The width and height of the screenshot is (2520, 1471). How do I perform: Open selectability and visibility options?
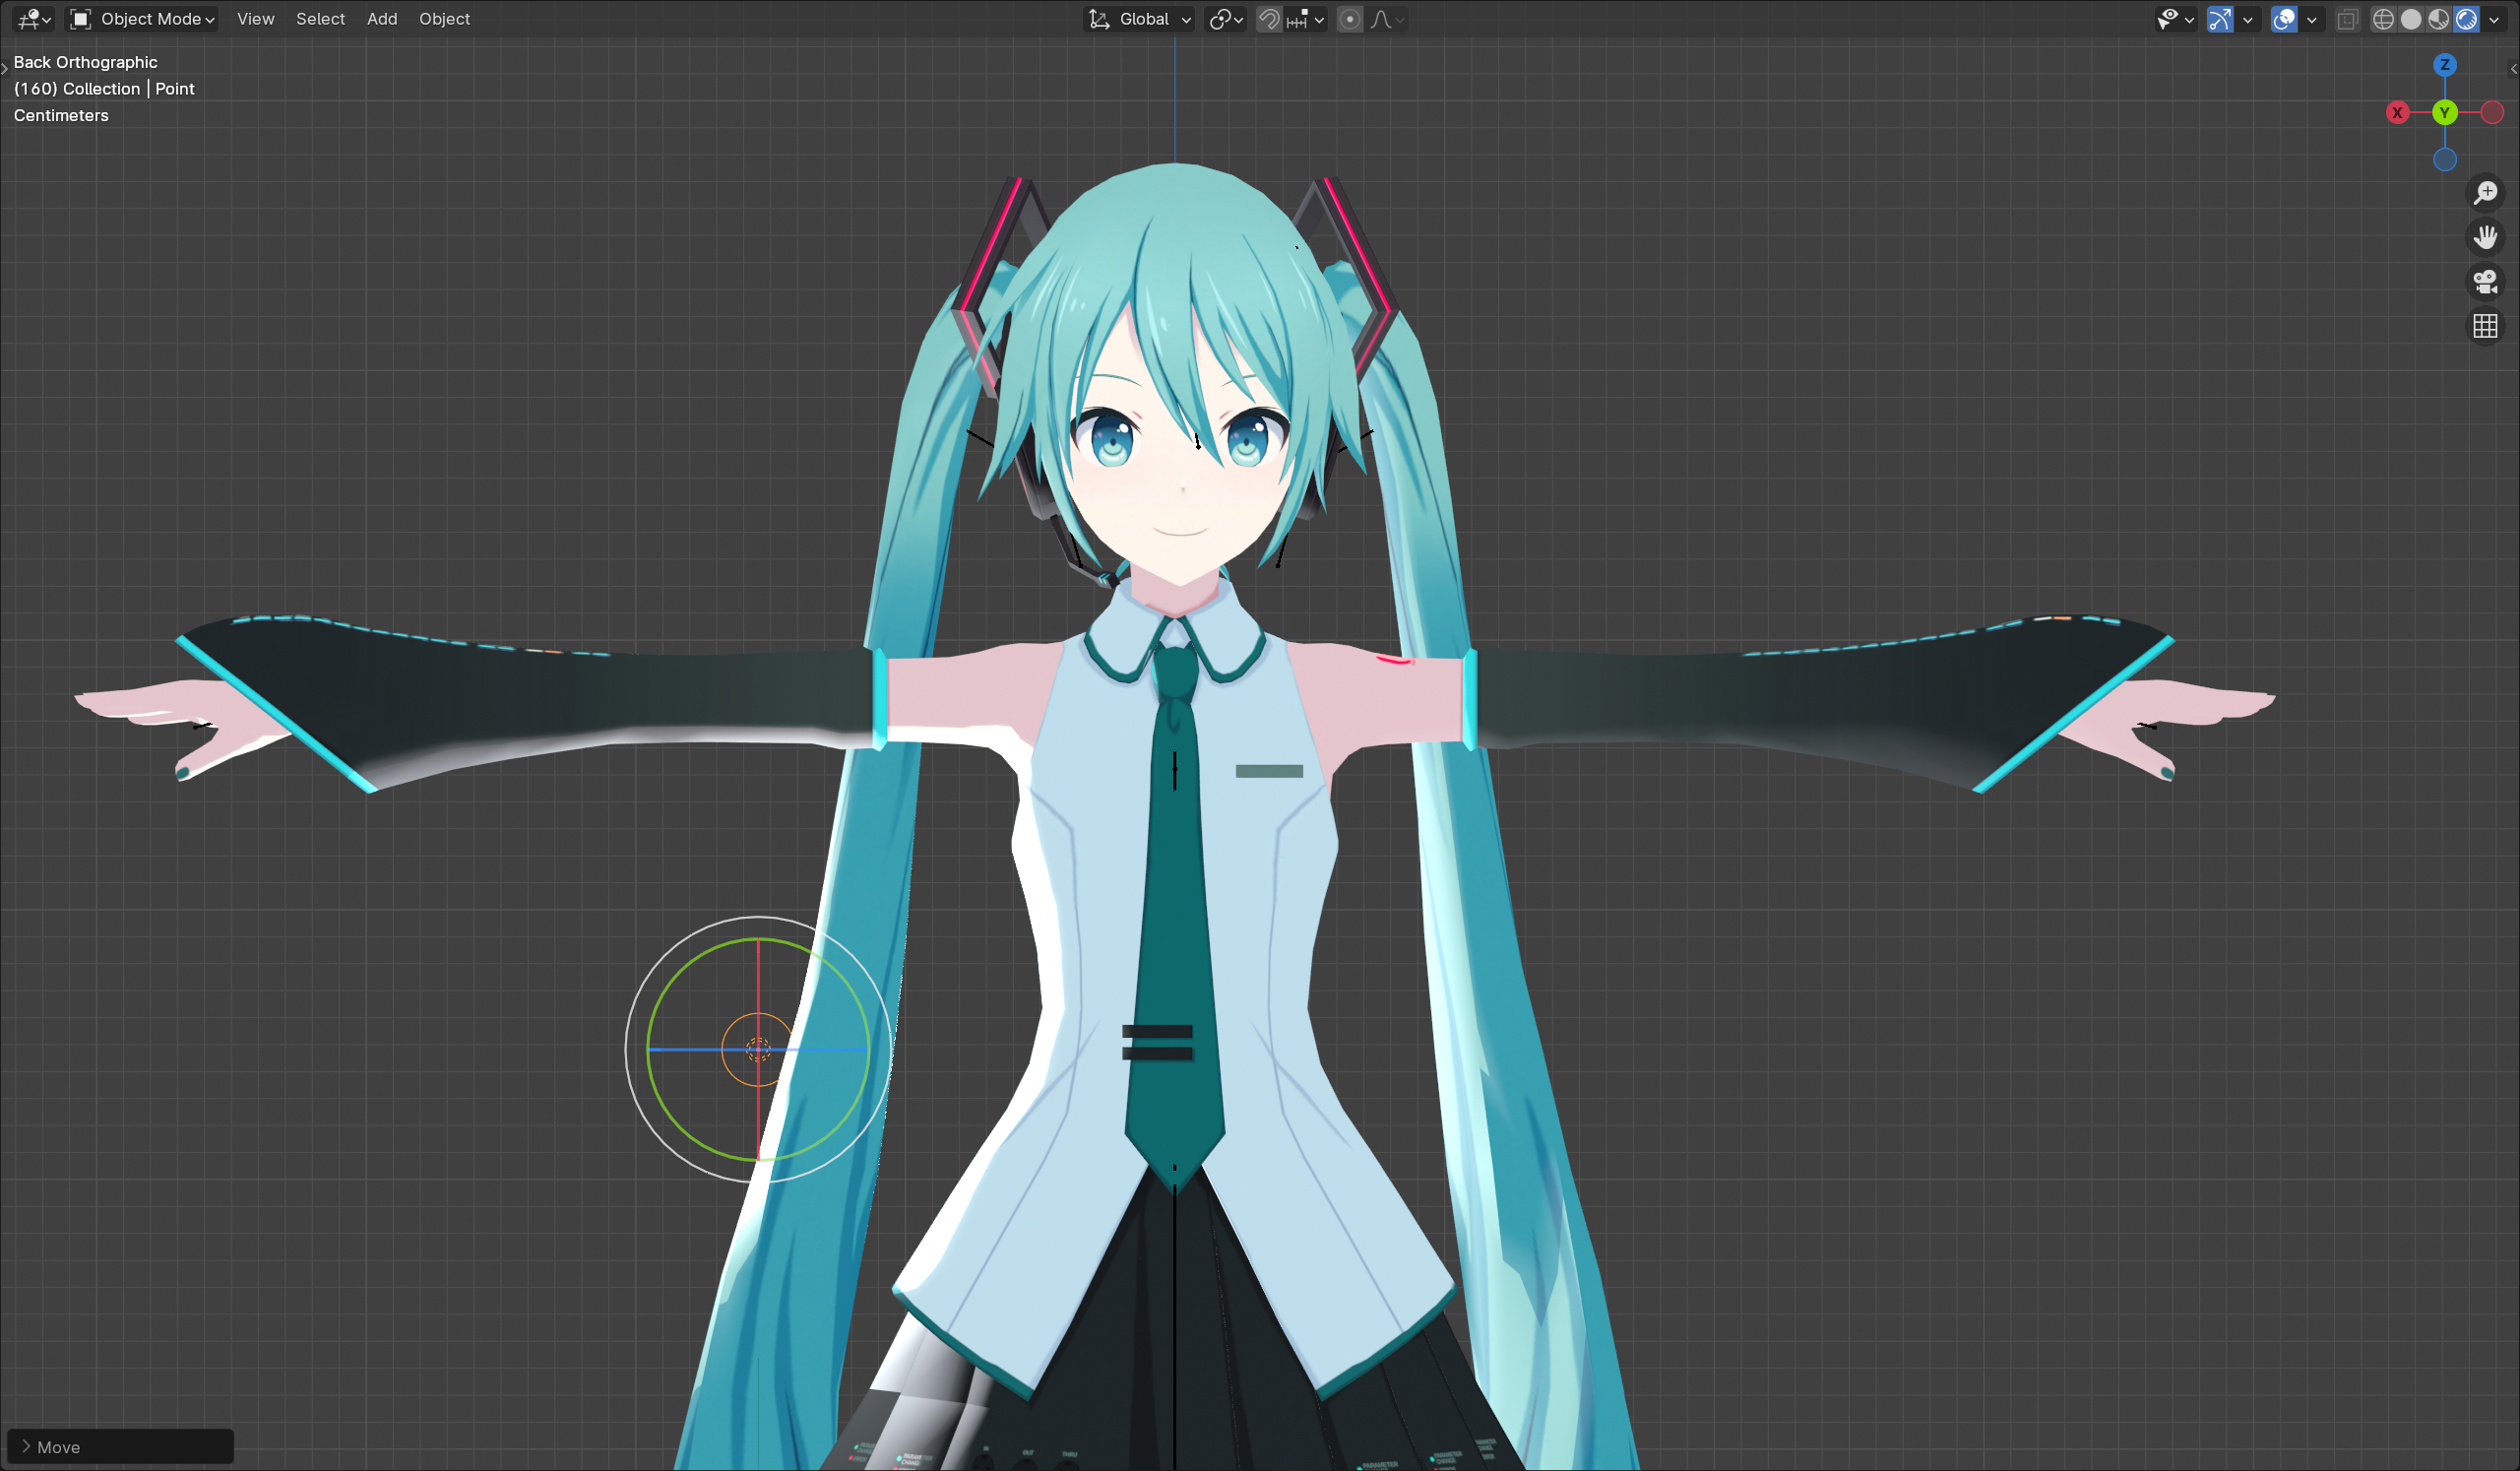2175,19
